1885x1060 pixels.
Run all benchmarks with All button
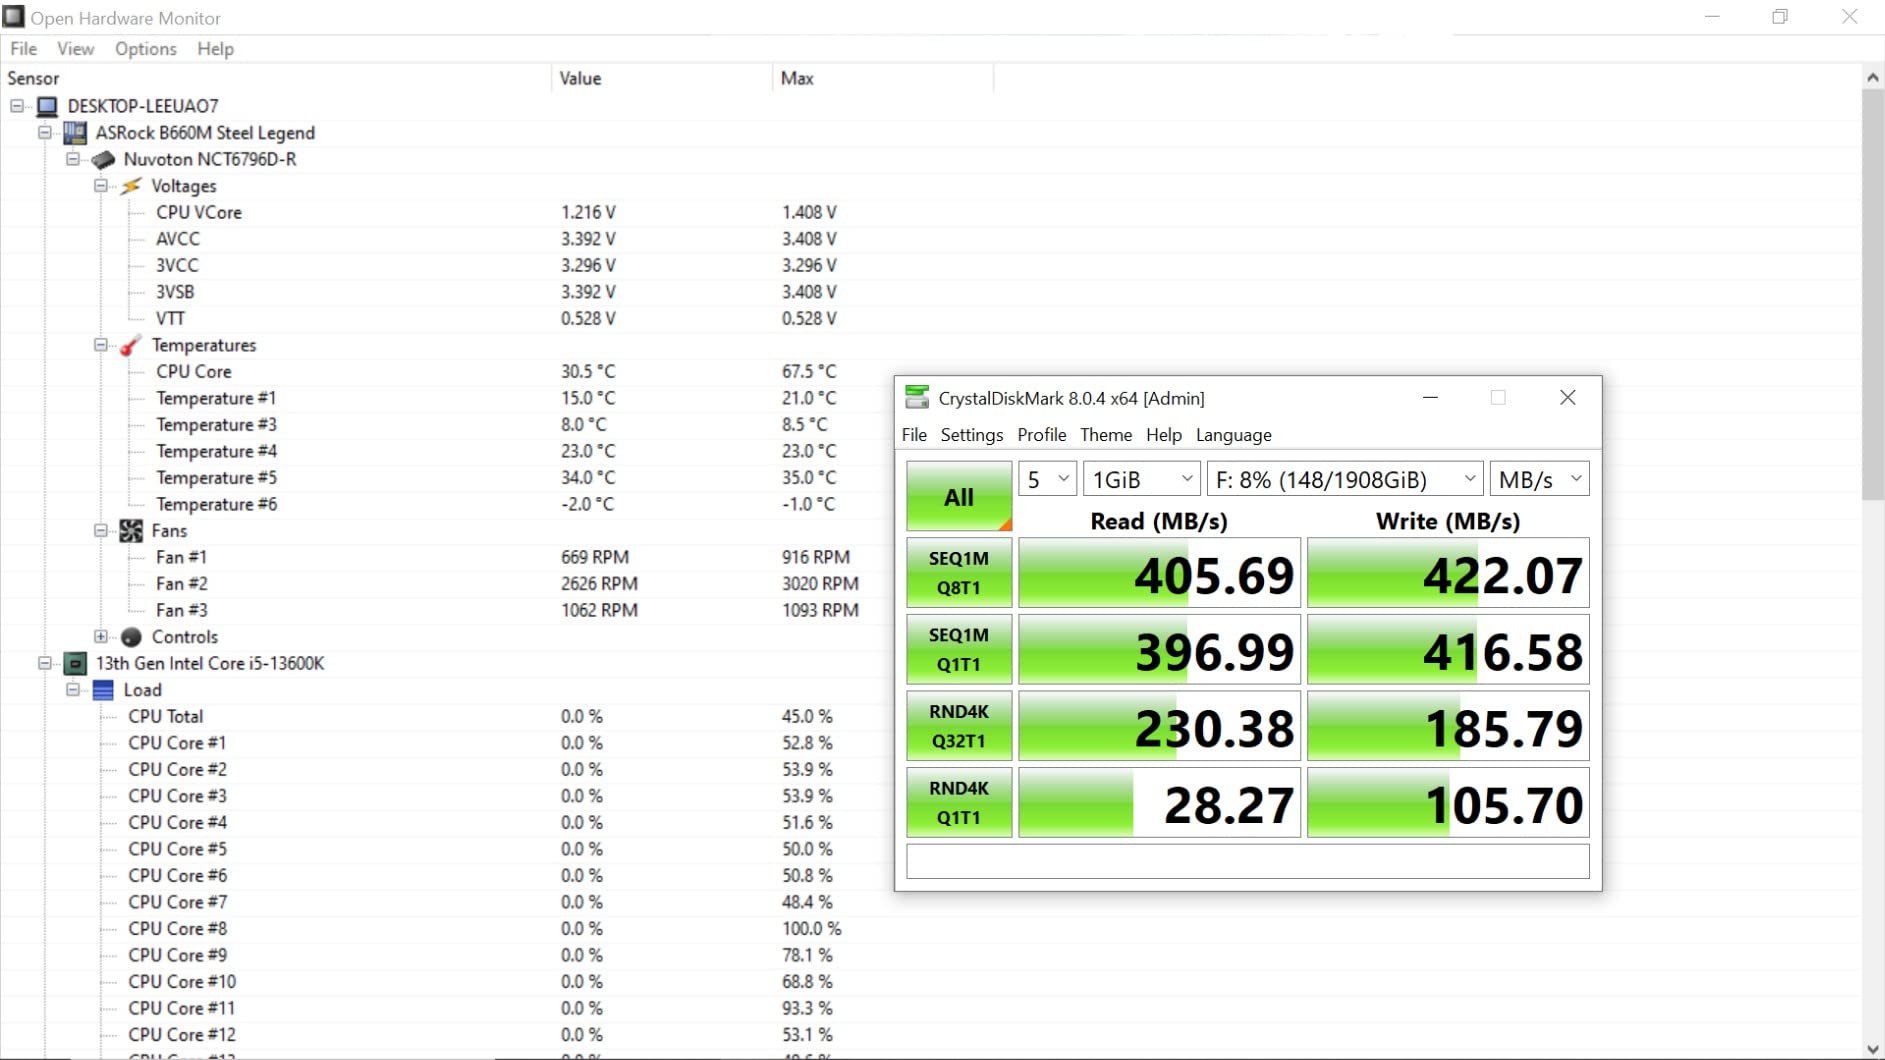click(x=958, y=497)
